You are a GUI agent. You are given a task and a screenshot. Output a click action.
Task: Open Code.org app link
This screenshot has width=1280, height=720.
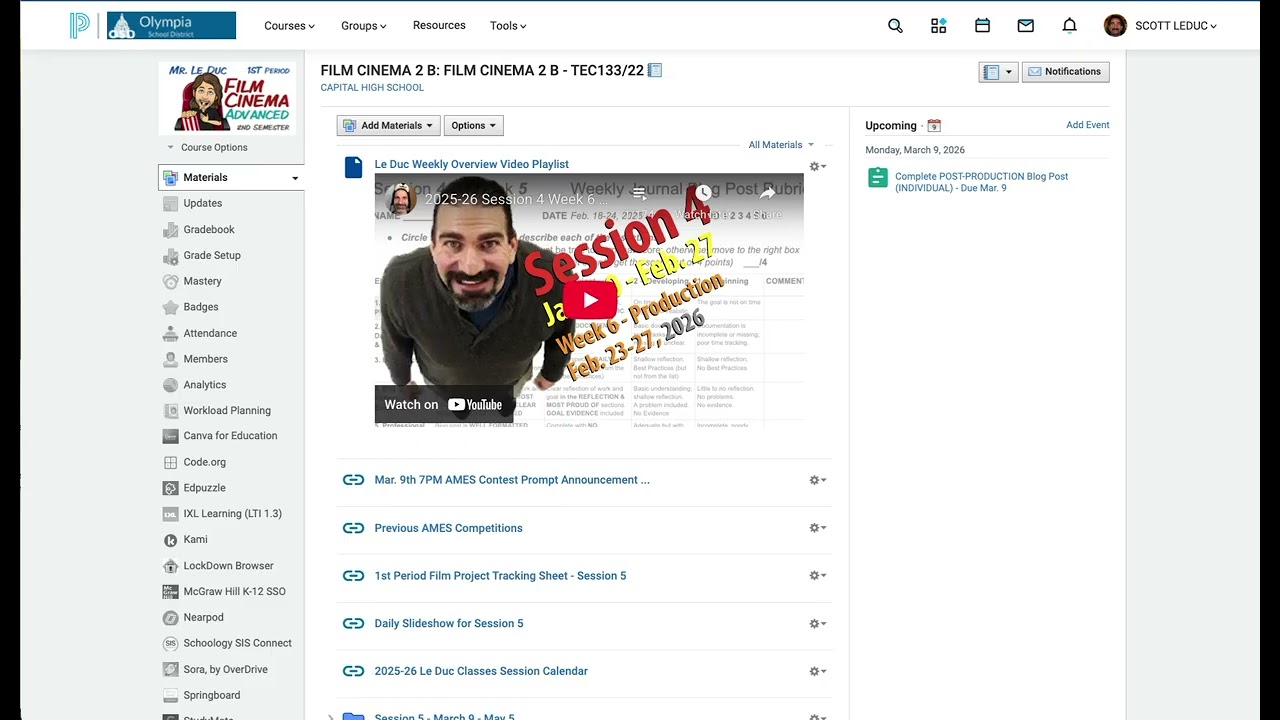click(x=204, y=462)
